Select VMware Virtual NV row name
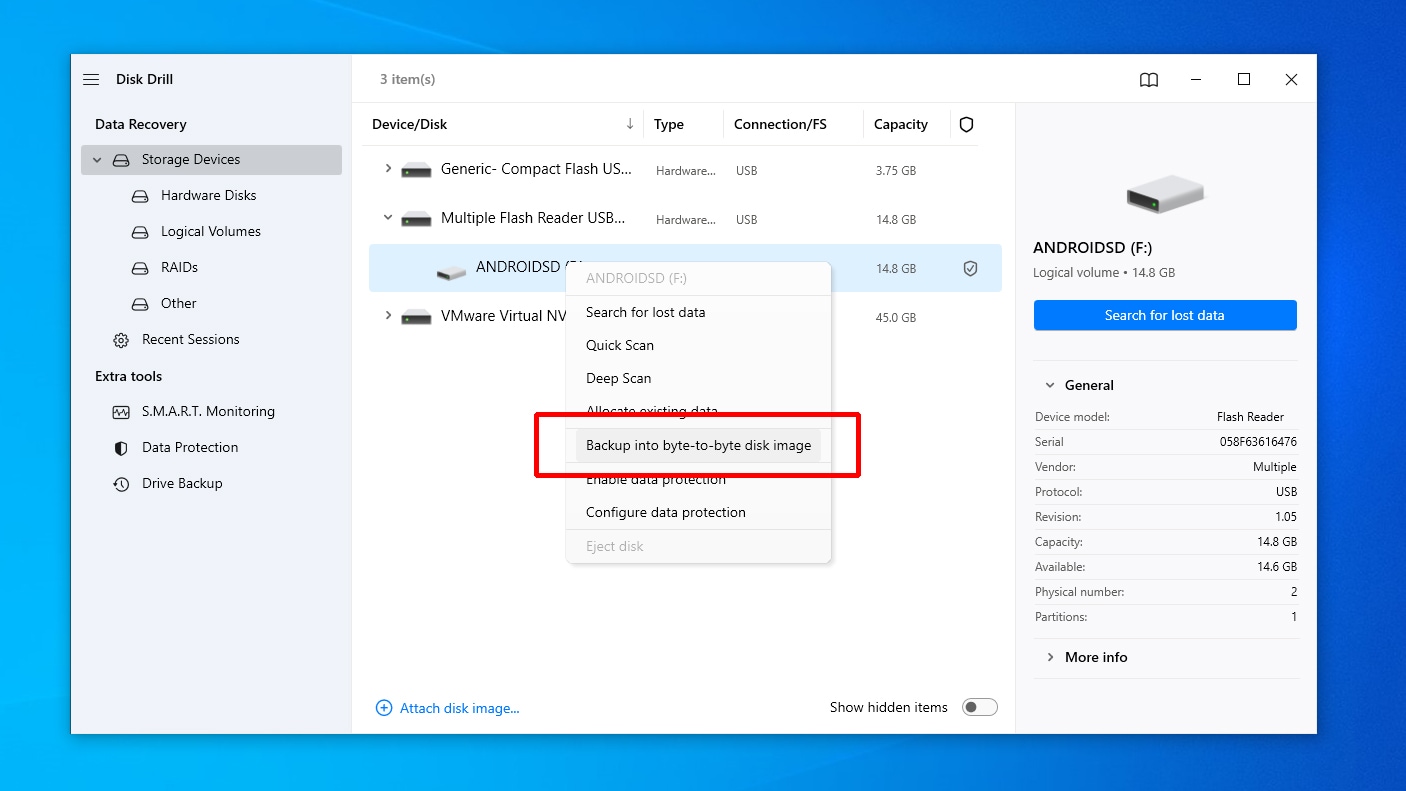 [x=504, y=316]
